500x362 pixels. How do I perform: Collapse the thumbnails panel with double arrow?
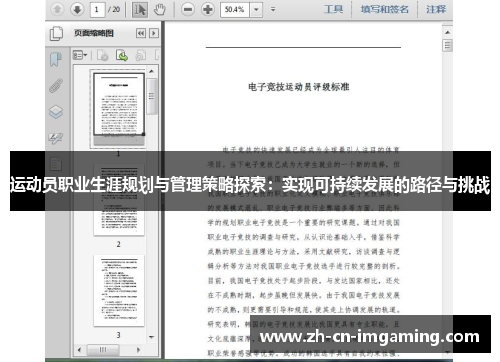tap(141, 33)
